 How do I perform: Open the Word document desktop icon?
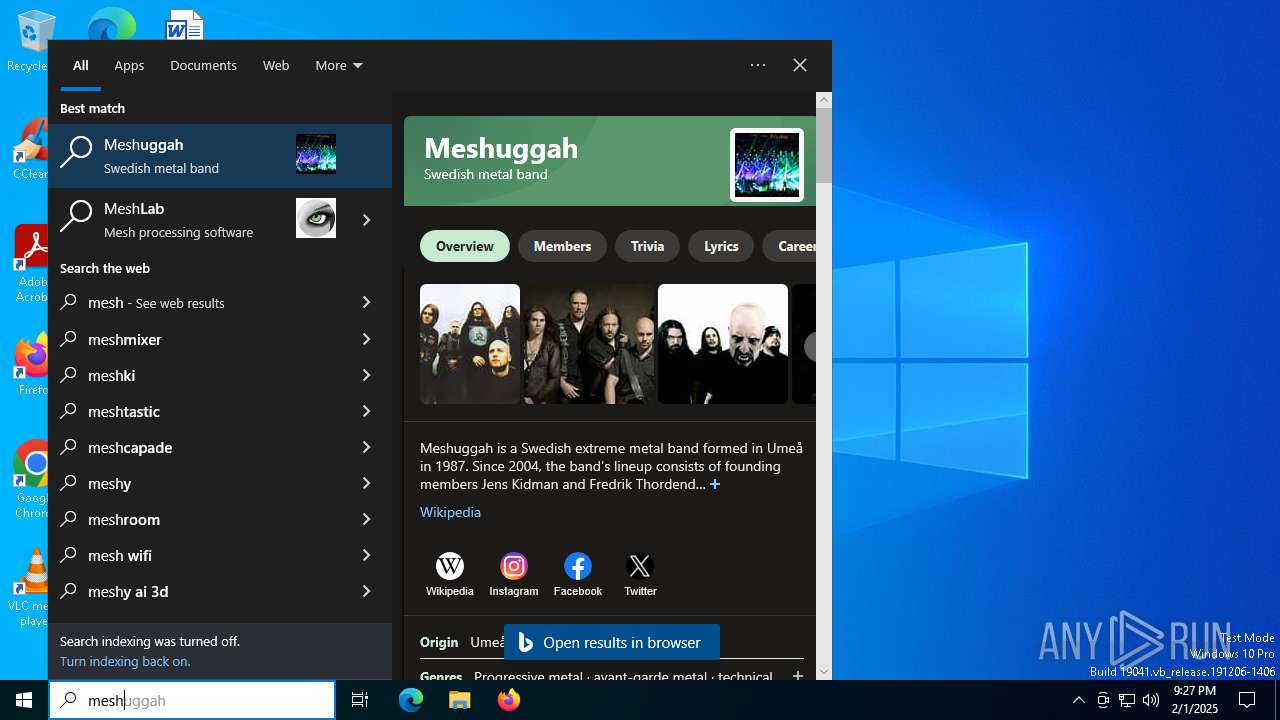click(185, 24)
